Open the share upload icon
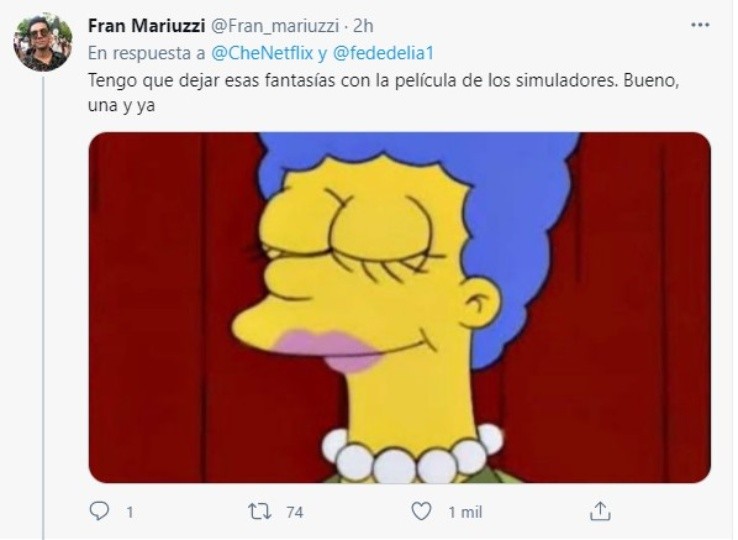The height and width of the screenshot is (540, 738). 600,511
